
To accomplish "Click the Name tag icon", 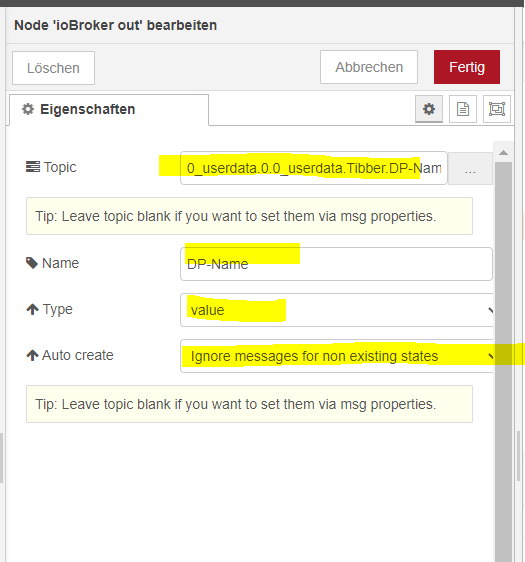I will [x=32, y=263].
